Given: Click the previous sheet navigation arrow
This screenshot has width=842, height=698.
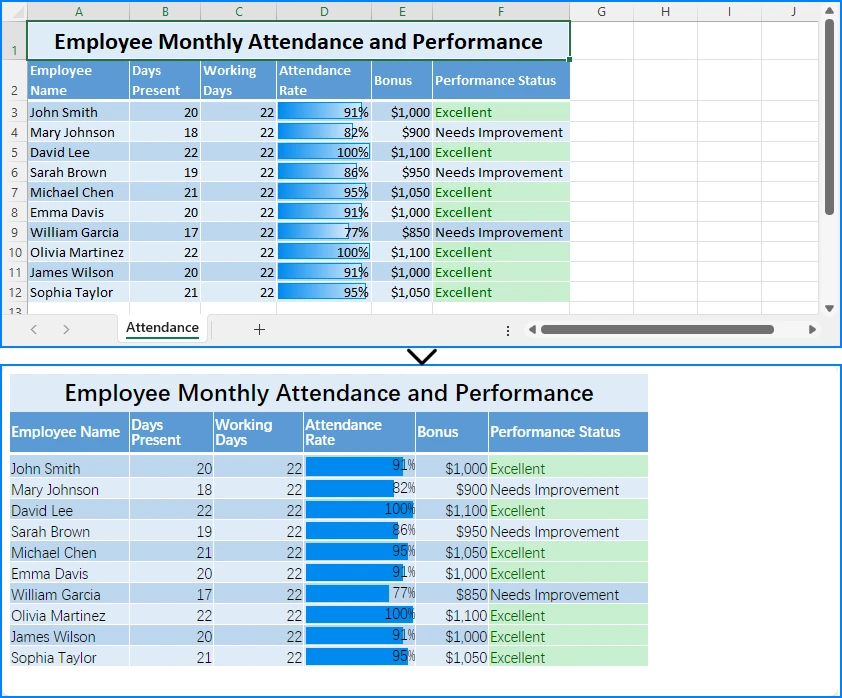Looking at the screenshot, I should [34, 329].
